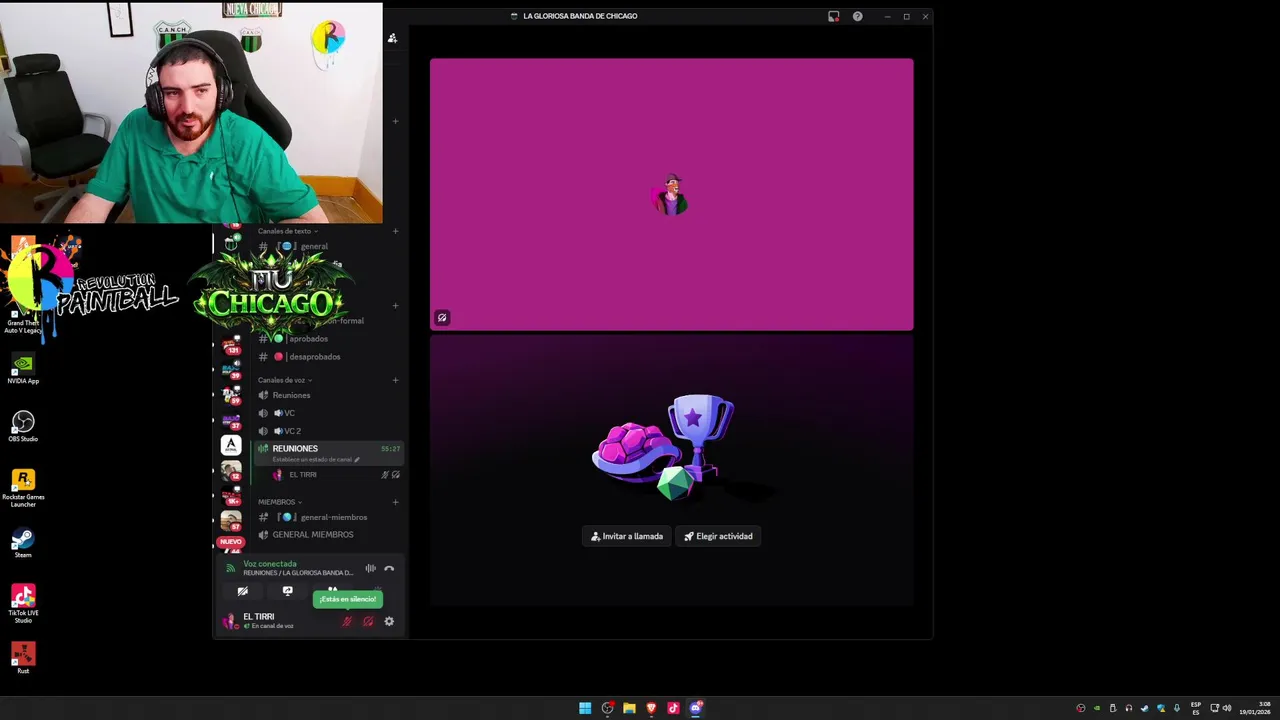Click the NUEVO unread mentions pill
This screenshot has width=1280, height=720.
coord(231,541)
